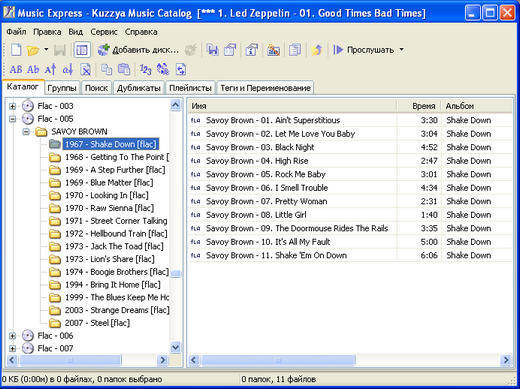This screenshot has width=520, height=389.
Task: Click the delete-sheet X icon
Action: pos(85,70)
